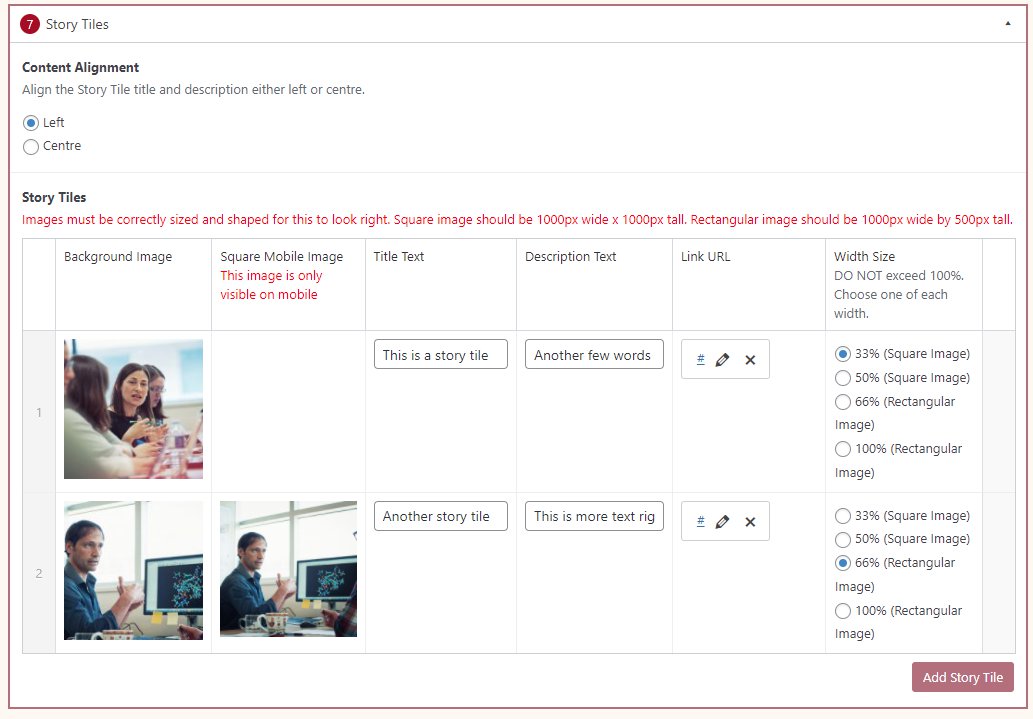This screenshot has width=1033, height=719.
Task: Choose 33% (Square Image) for row 2
Action: [x=843, y=515]
